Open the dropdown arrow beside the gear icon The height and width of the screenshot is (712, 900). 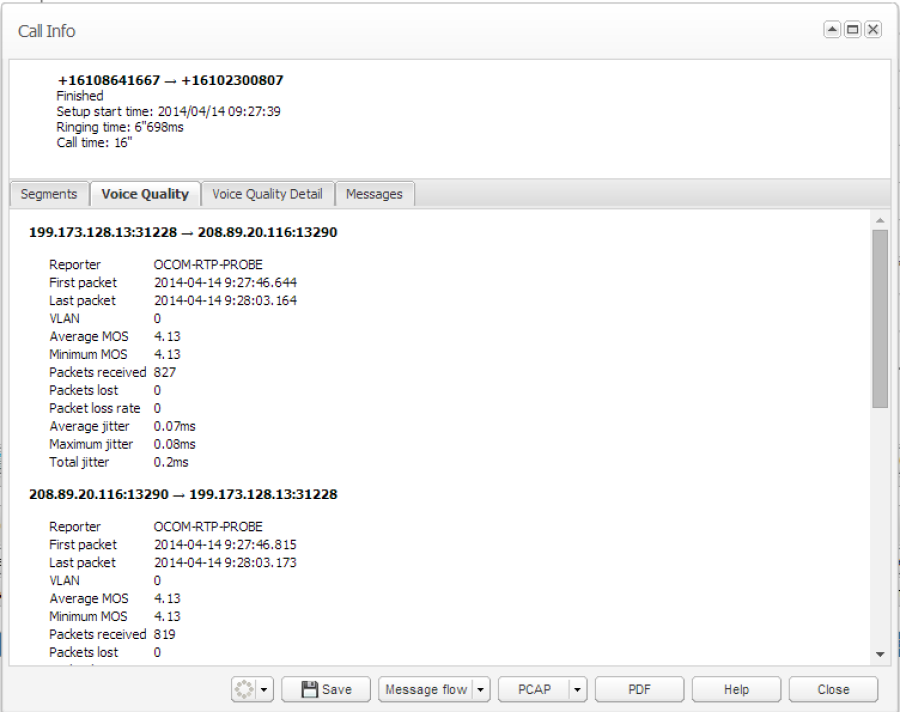(264, 689)
